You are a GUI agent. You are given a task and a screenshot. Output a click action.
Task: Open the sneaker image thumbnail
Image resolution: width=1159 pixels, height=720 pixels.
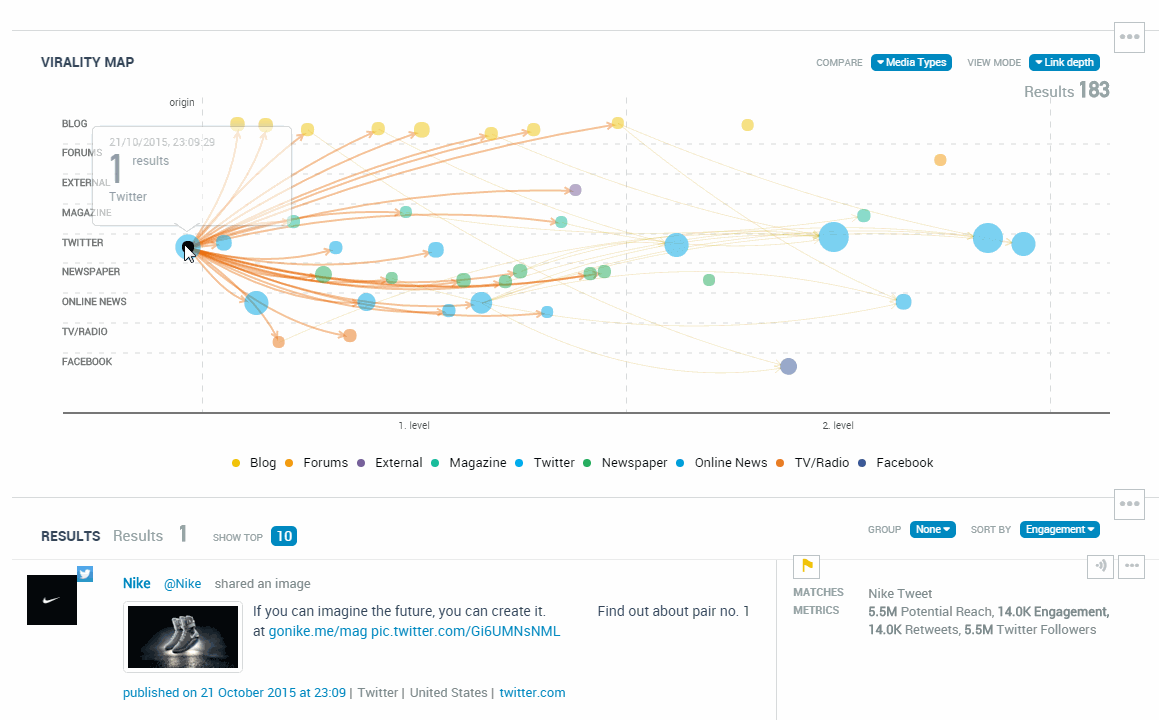point(183,636)
